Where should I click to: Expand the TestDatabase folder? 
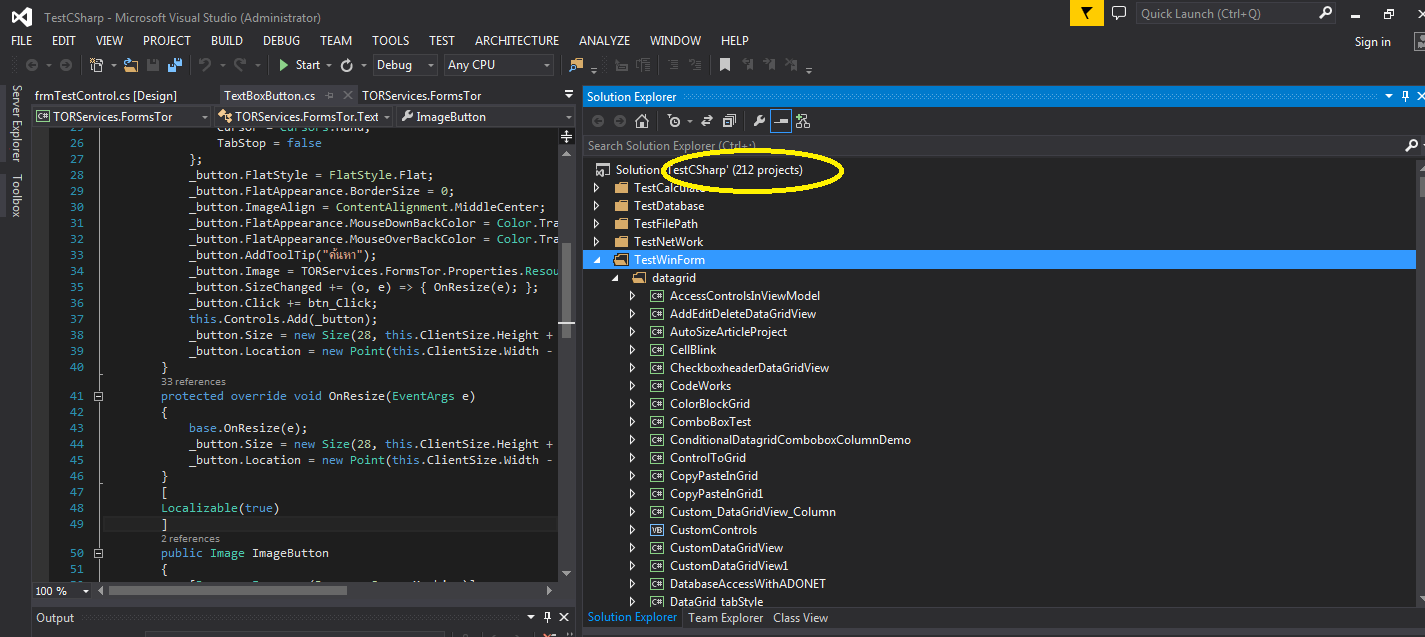coord(597,206)
